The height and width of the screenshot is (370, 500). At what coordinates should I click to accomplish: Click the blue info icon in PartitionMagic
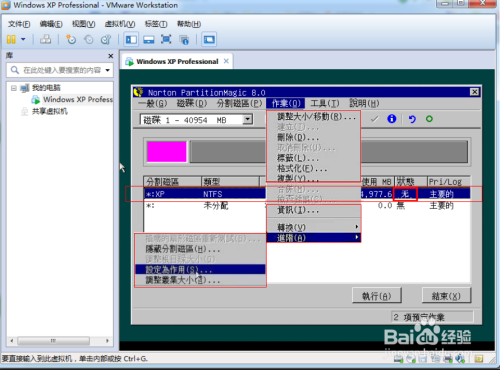(x=392, y=119)
